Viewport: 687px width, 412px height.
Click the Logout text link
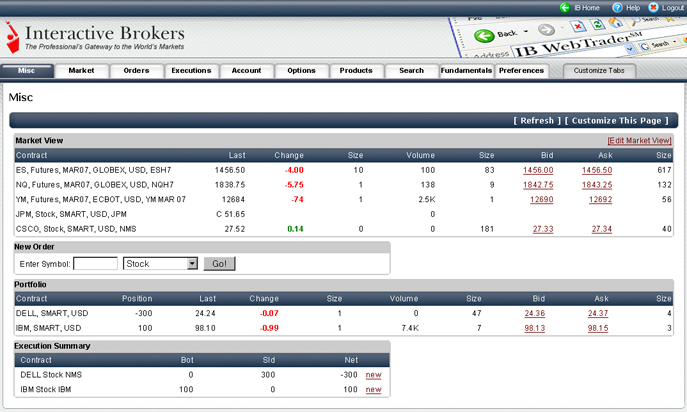673,8
